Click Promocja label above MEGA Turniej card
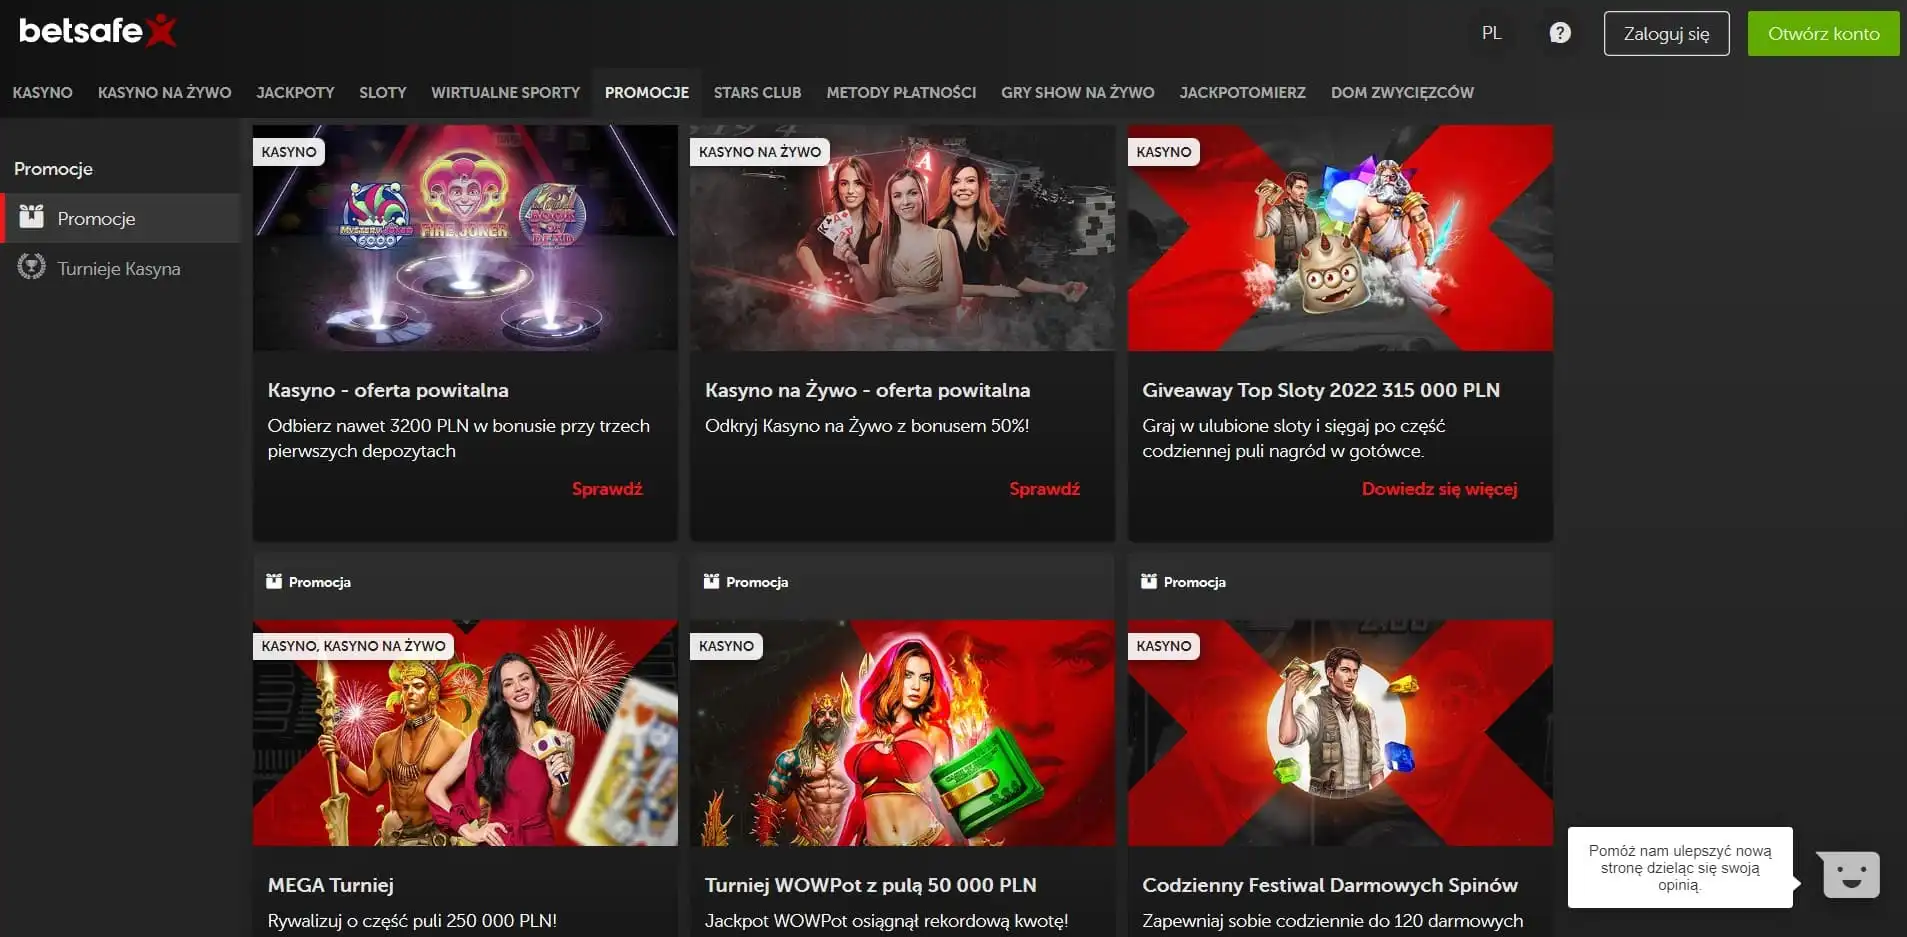This screenshot has width=1907, height=937. (x=320, y=582)
